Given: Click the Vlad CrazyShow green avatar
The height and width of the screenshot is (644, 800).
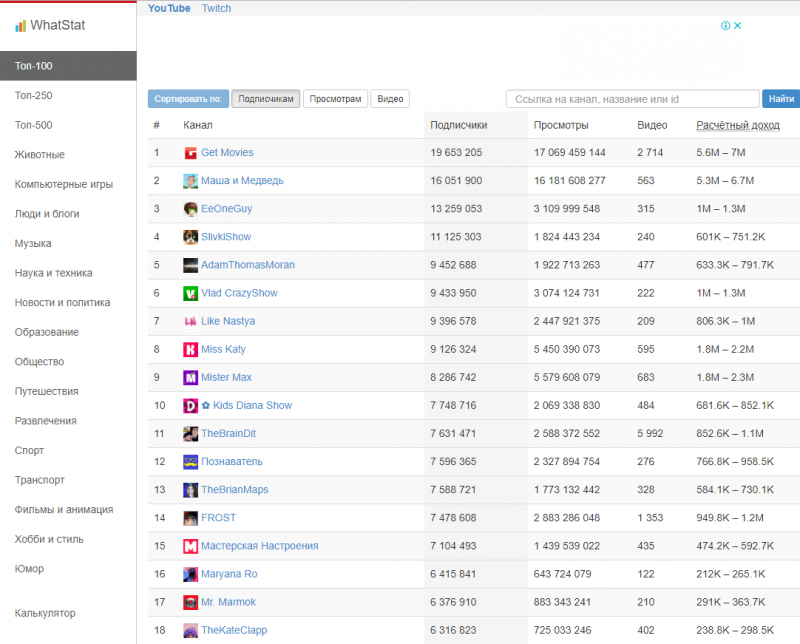Looking at the screenshot, I should 190,293.
